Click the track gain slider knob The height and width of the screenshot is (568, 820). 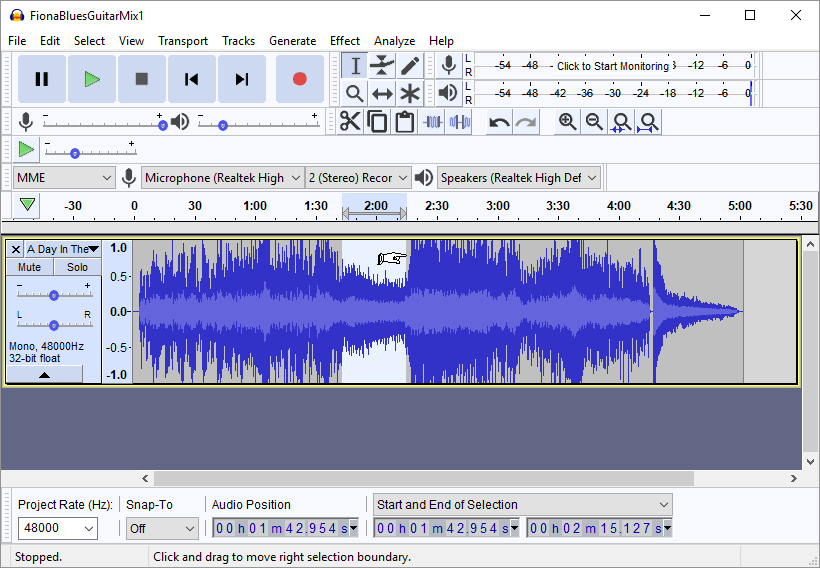[x=54, y=295]
